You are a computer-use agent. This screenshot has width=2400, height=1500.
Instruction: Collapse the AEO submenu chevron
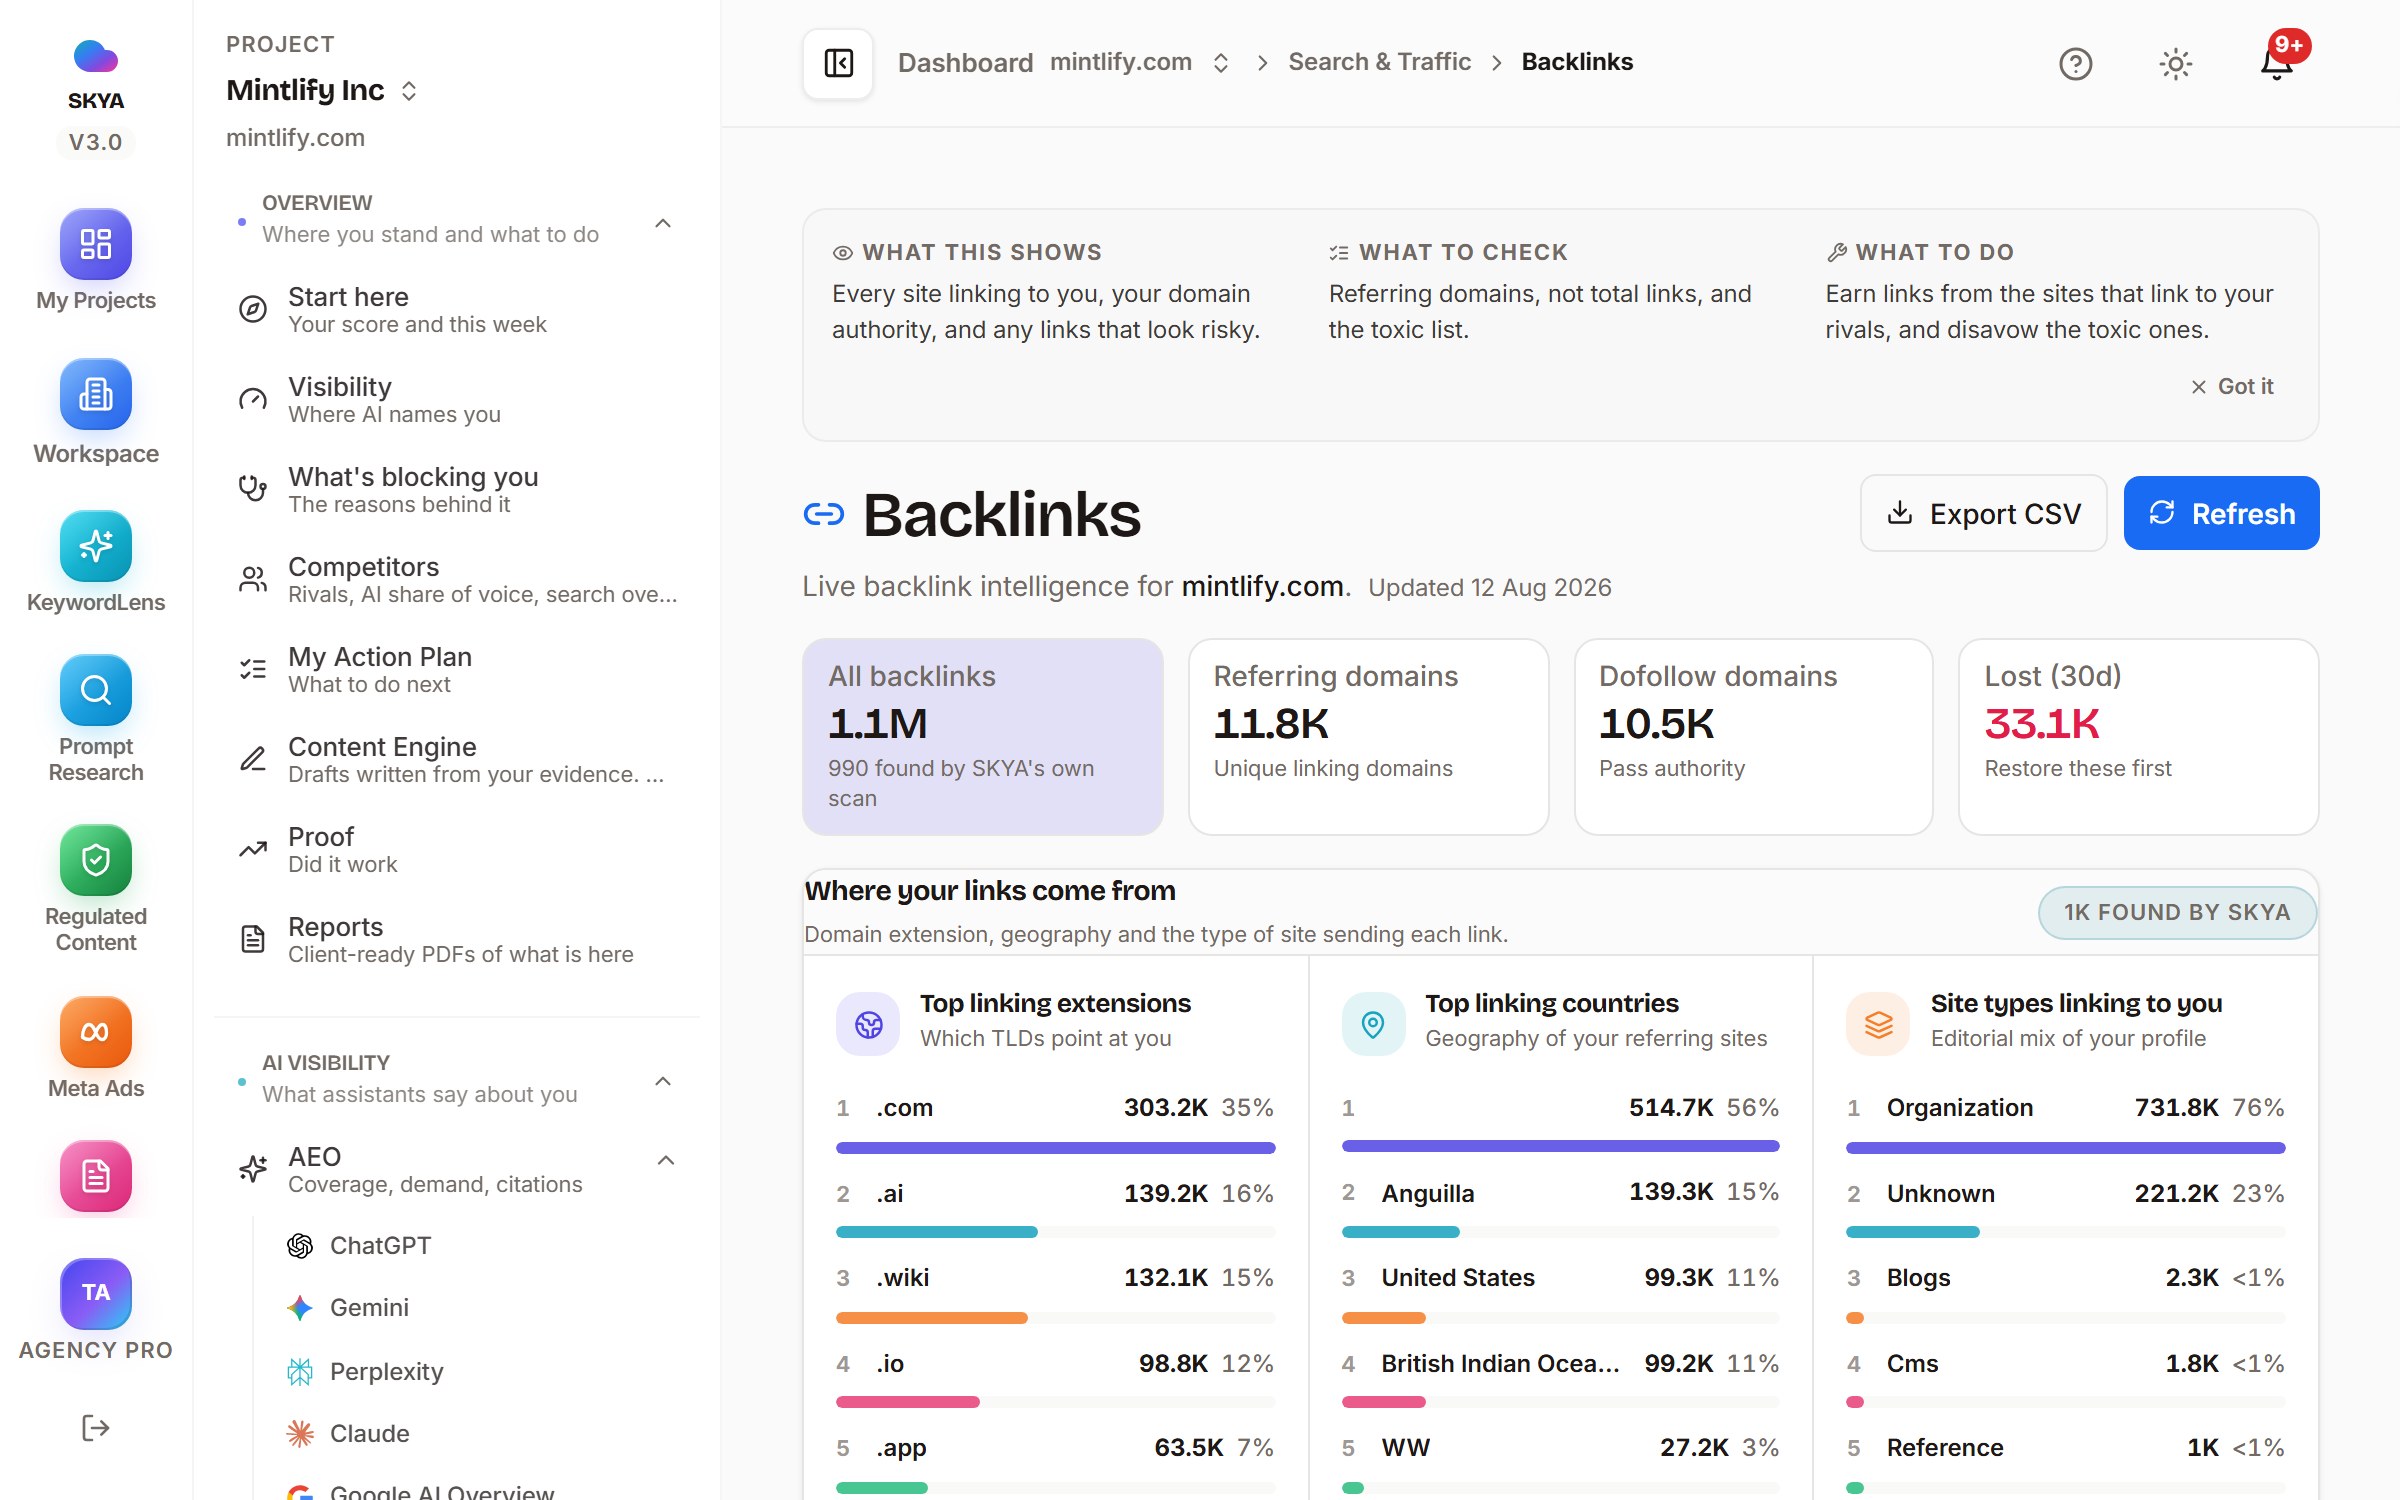click(666, 1160)
